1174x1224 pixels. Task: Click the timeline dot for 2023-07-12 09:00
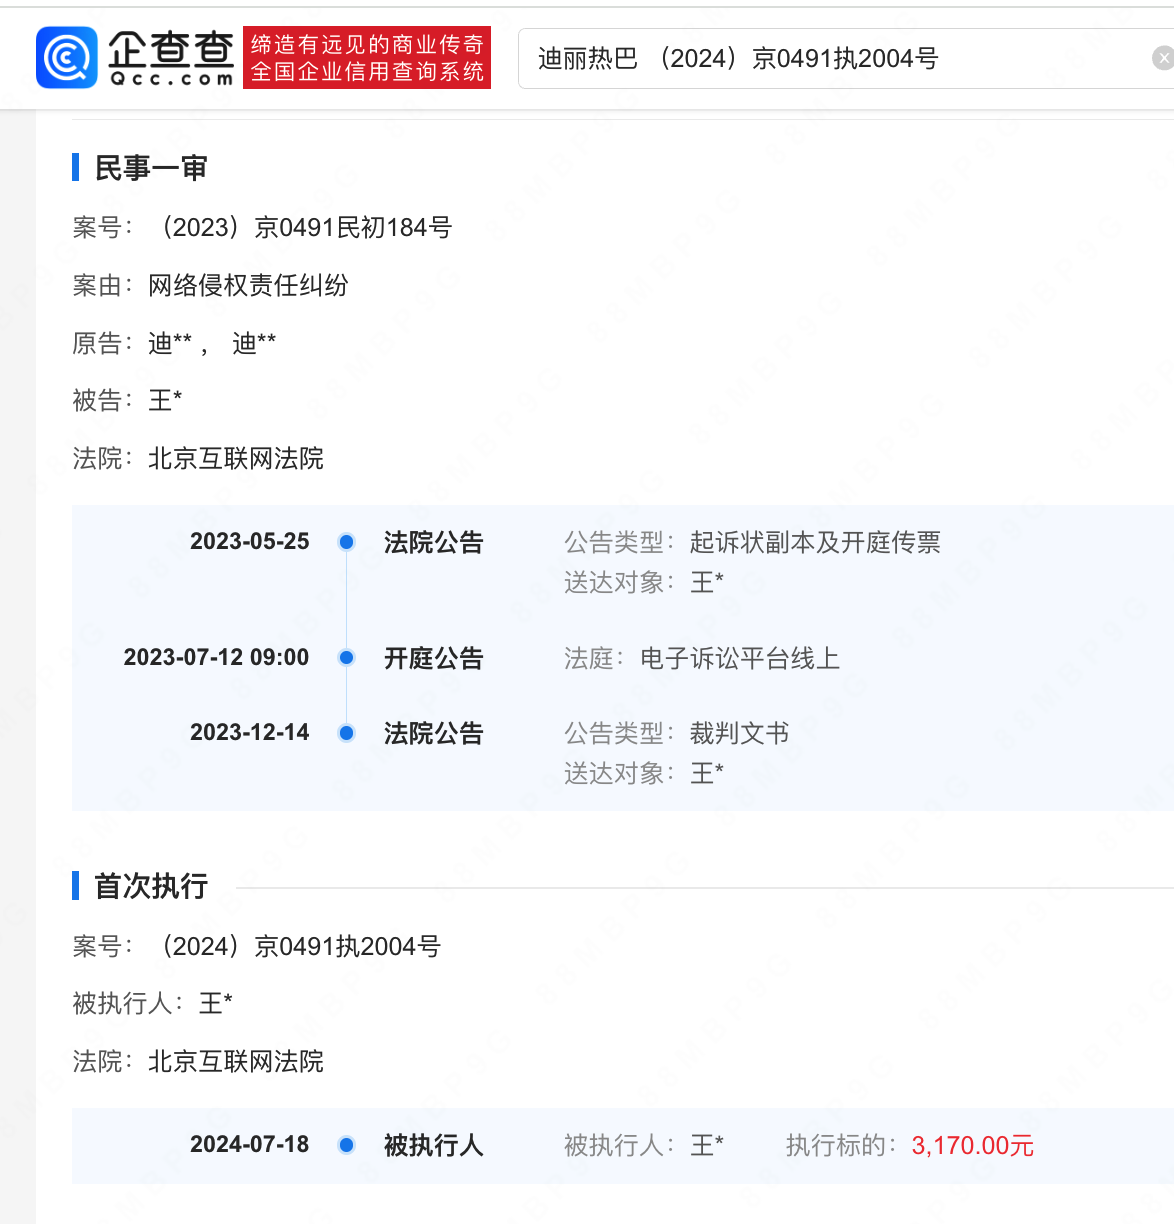[x=347, y=658]
